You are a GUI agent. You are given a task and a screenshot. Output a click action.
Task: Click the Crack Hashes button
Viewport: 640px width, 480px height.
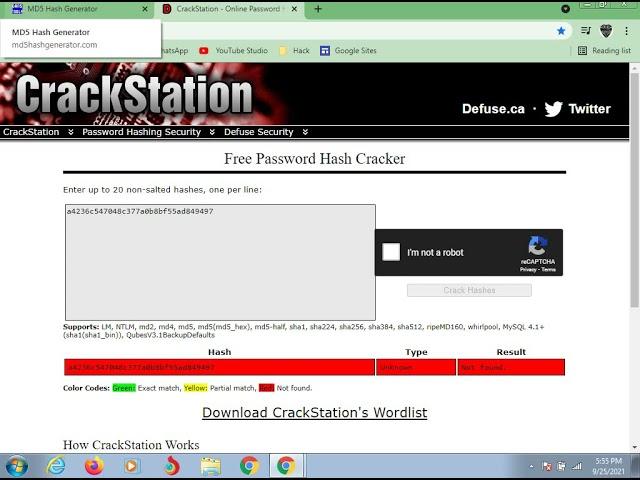click(x=469, y=290)
